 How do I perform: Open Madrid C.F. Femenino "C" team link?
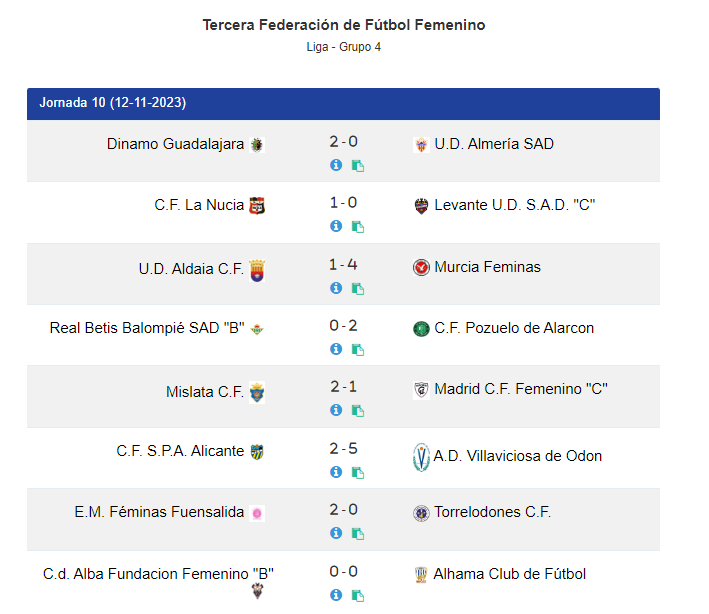[521, 389]
